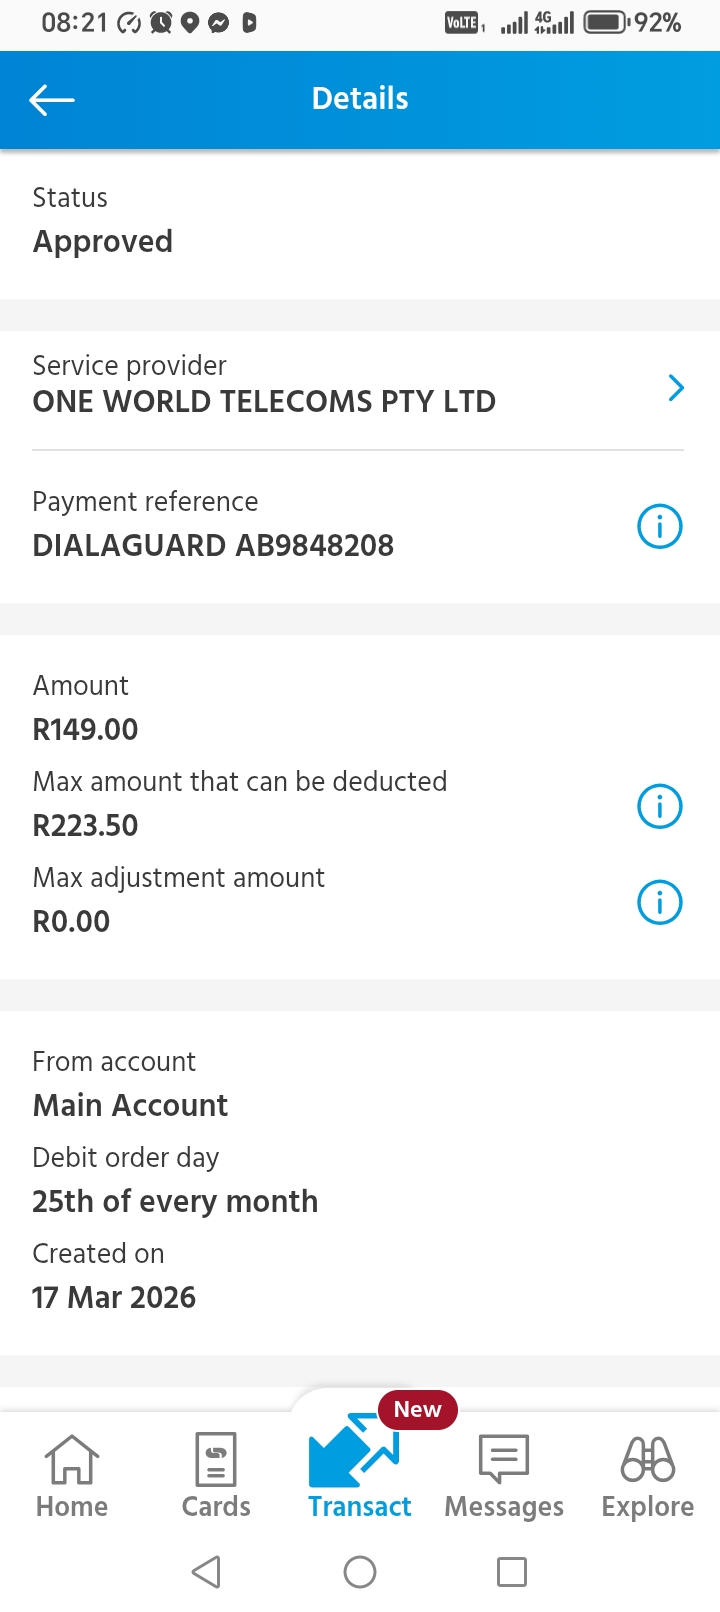Tap the Details page title

tap(360, 99)
